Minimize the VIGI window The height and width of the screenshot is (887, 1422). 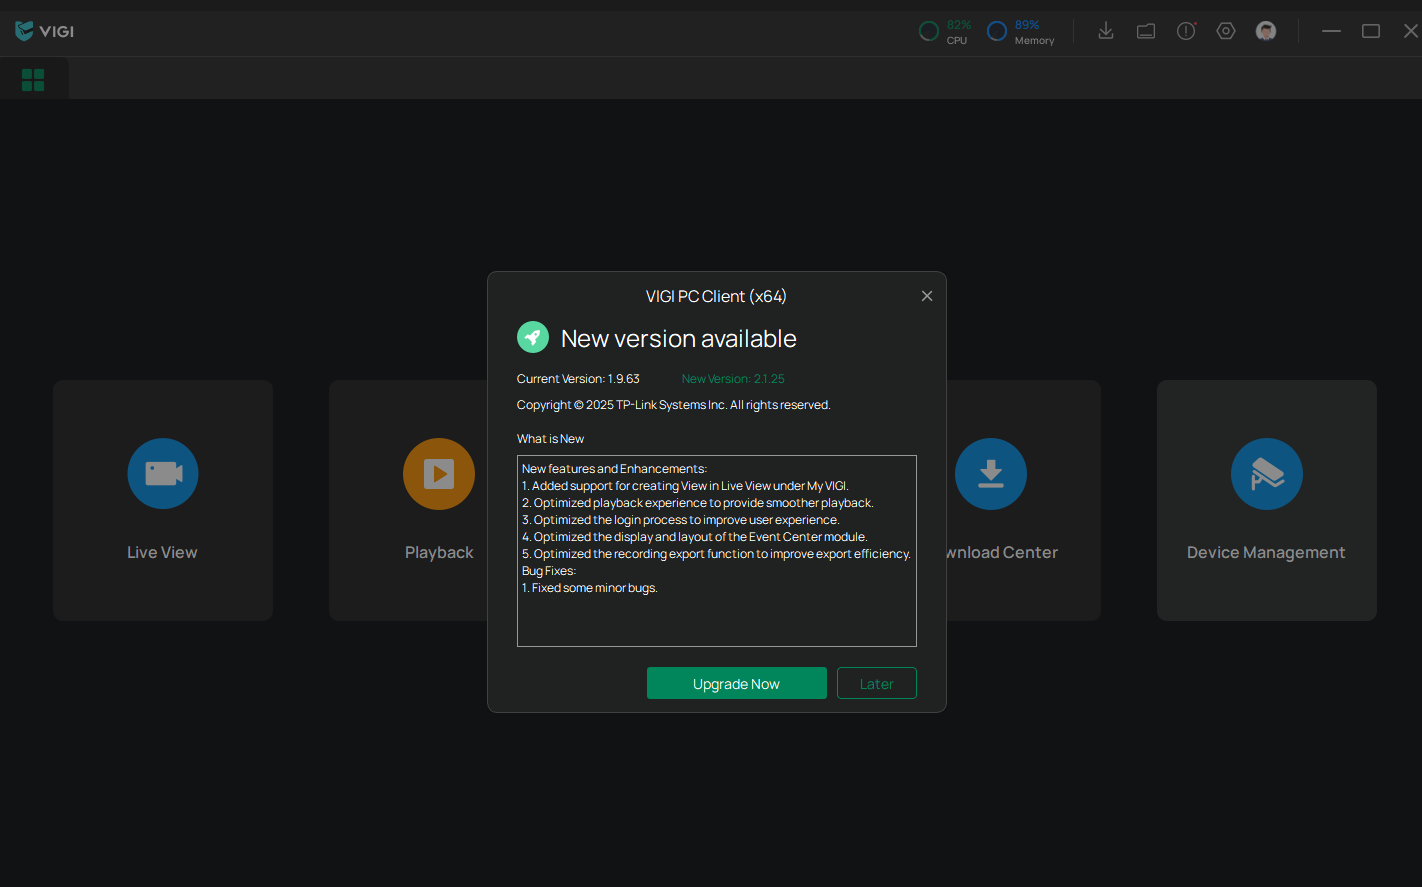coord(1331,31)
